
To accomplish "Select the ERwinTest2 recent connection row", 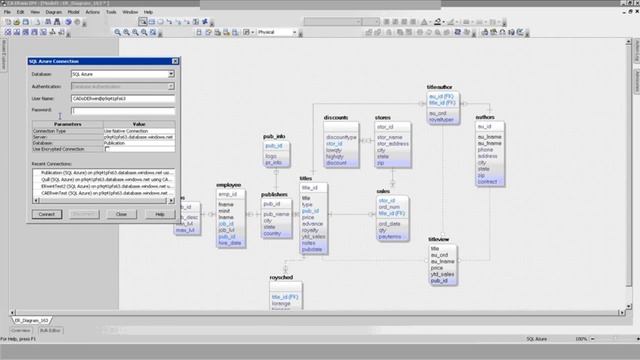I will tap(104, 186).
